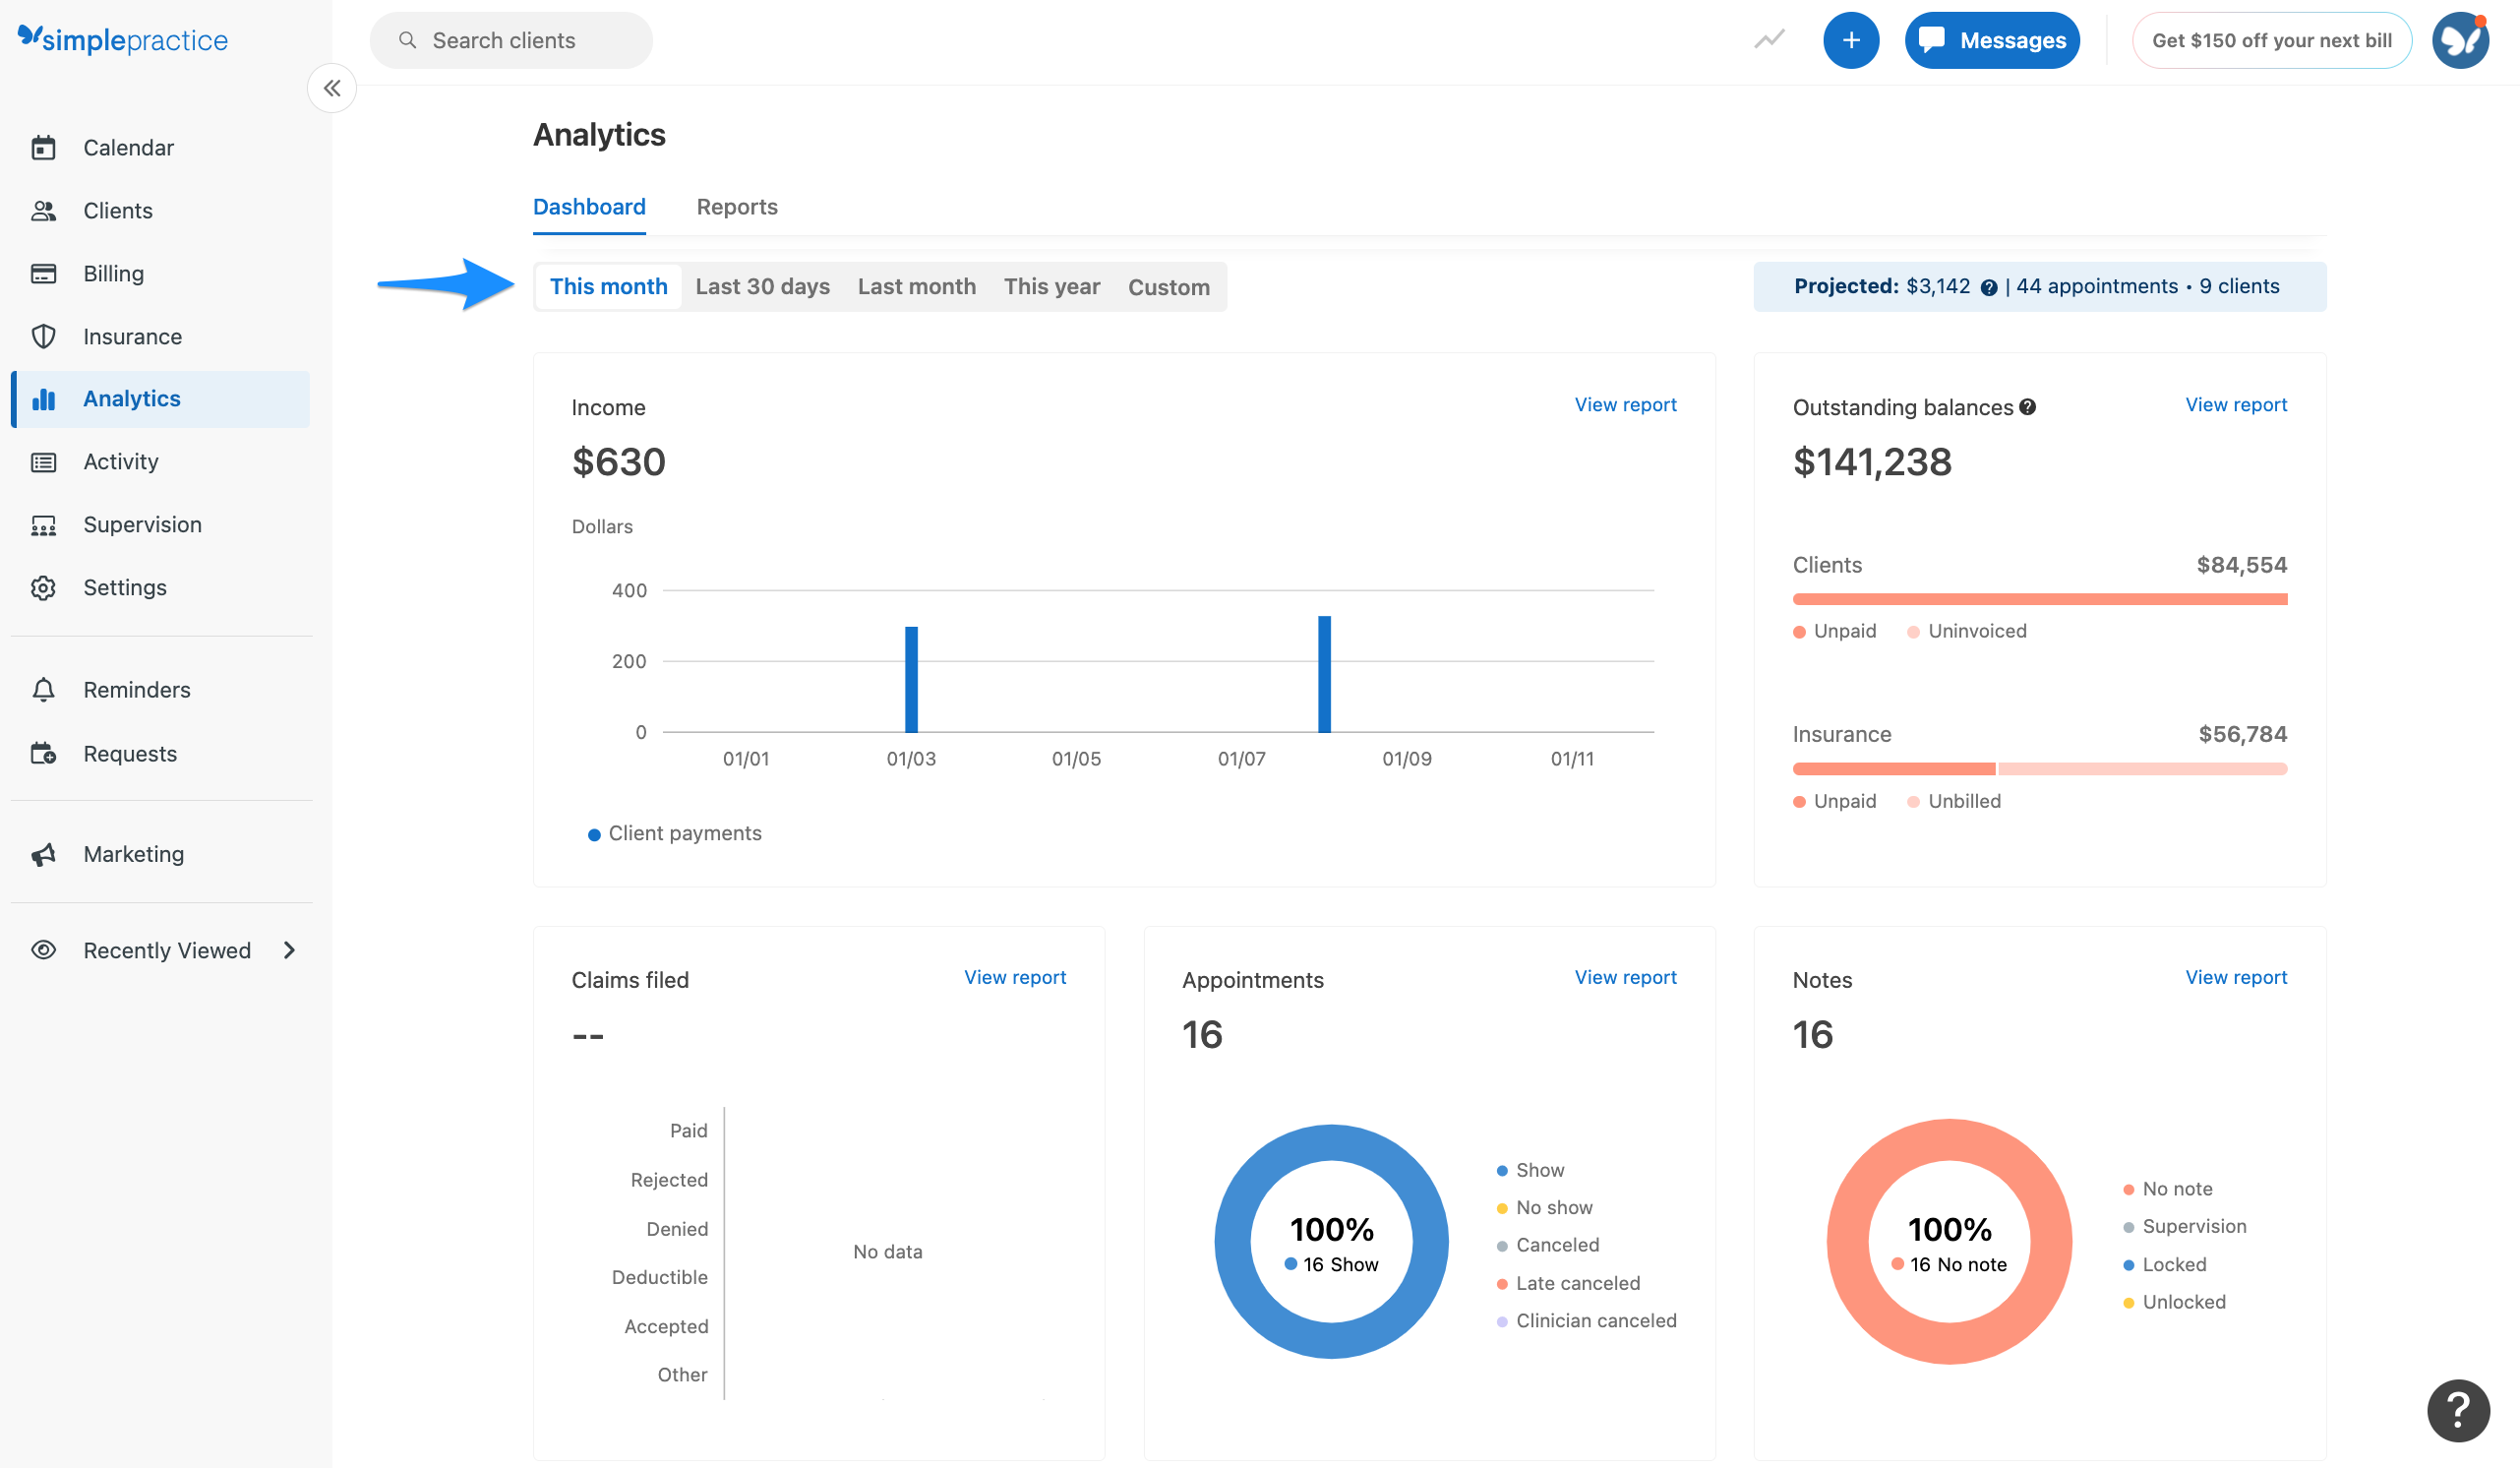The width and height of the screenshot is (2520, 1468).
Task: View the Outstanding balances report
Action: 2236,405
